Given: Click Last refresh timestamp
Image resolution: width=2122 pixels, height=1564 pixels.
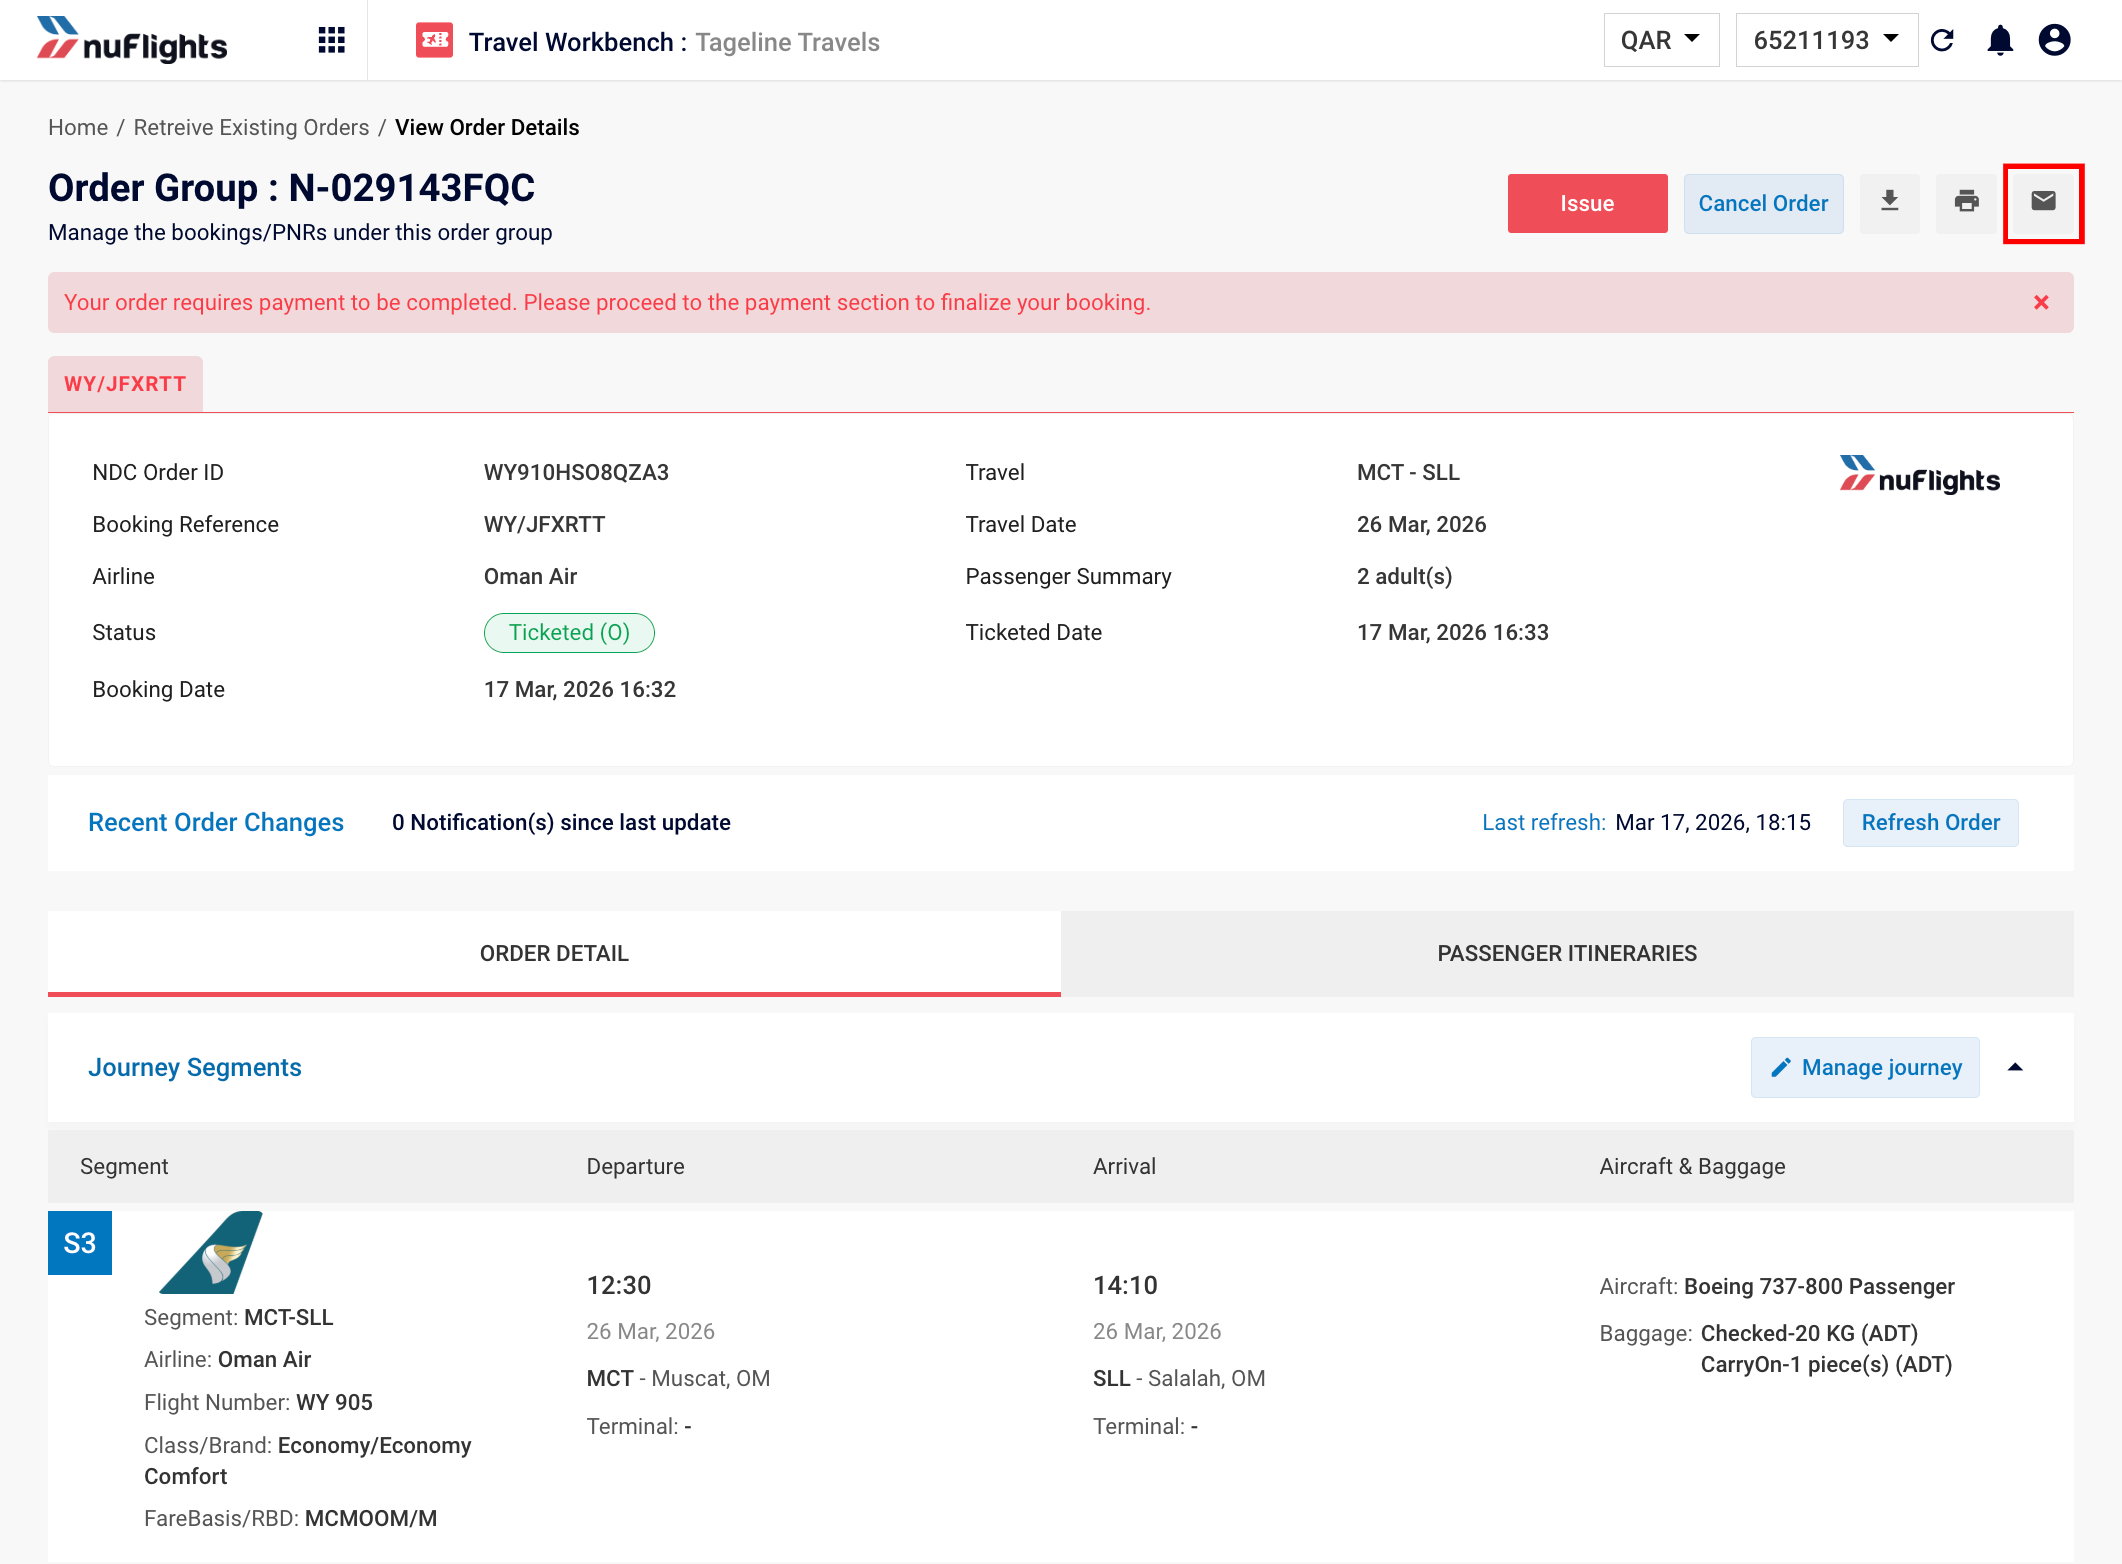Looking at the screenshot, I should (x=1712, y=822).
